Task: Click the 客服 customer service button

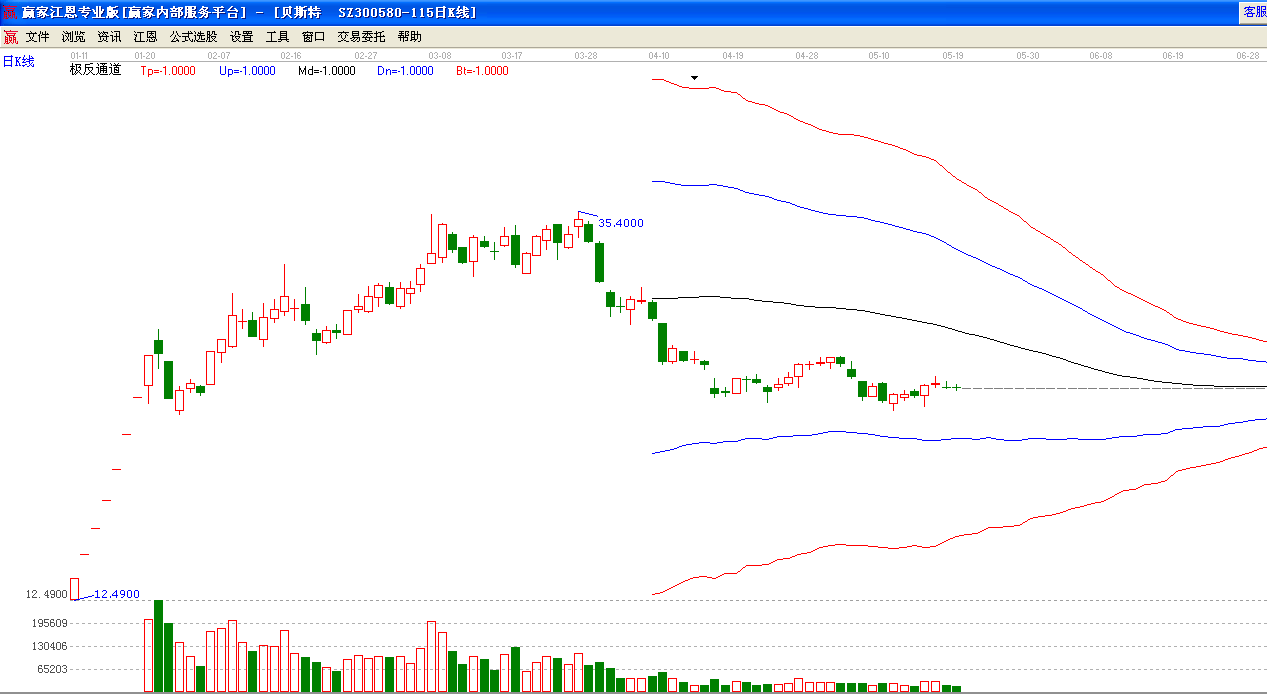Action: [x=1254, y=12]
